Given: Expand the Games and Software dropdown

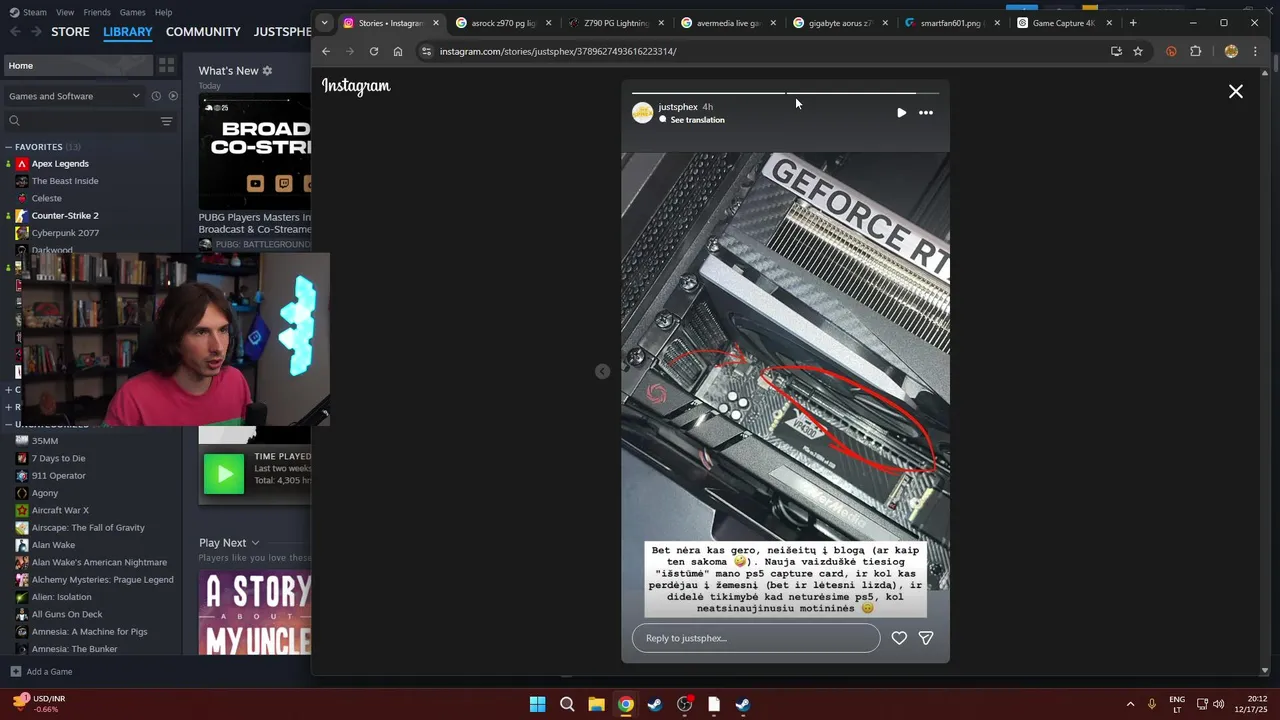Looking at the screenshot, I should click(x=74, y=96).
